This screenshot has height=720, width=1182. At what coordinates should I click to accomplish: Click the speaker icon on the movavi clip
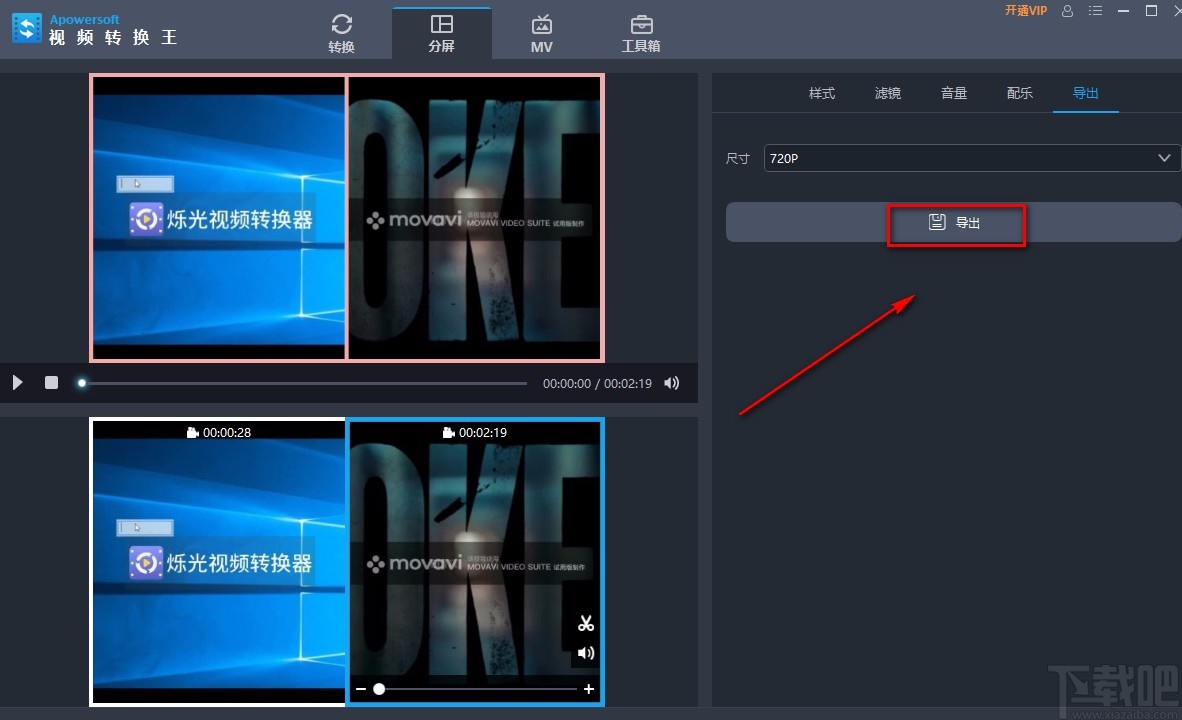pos(586,652)
